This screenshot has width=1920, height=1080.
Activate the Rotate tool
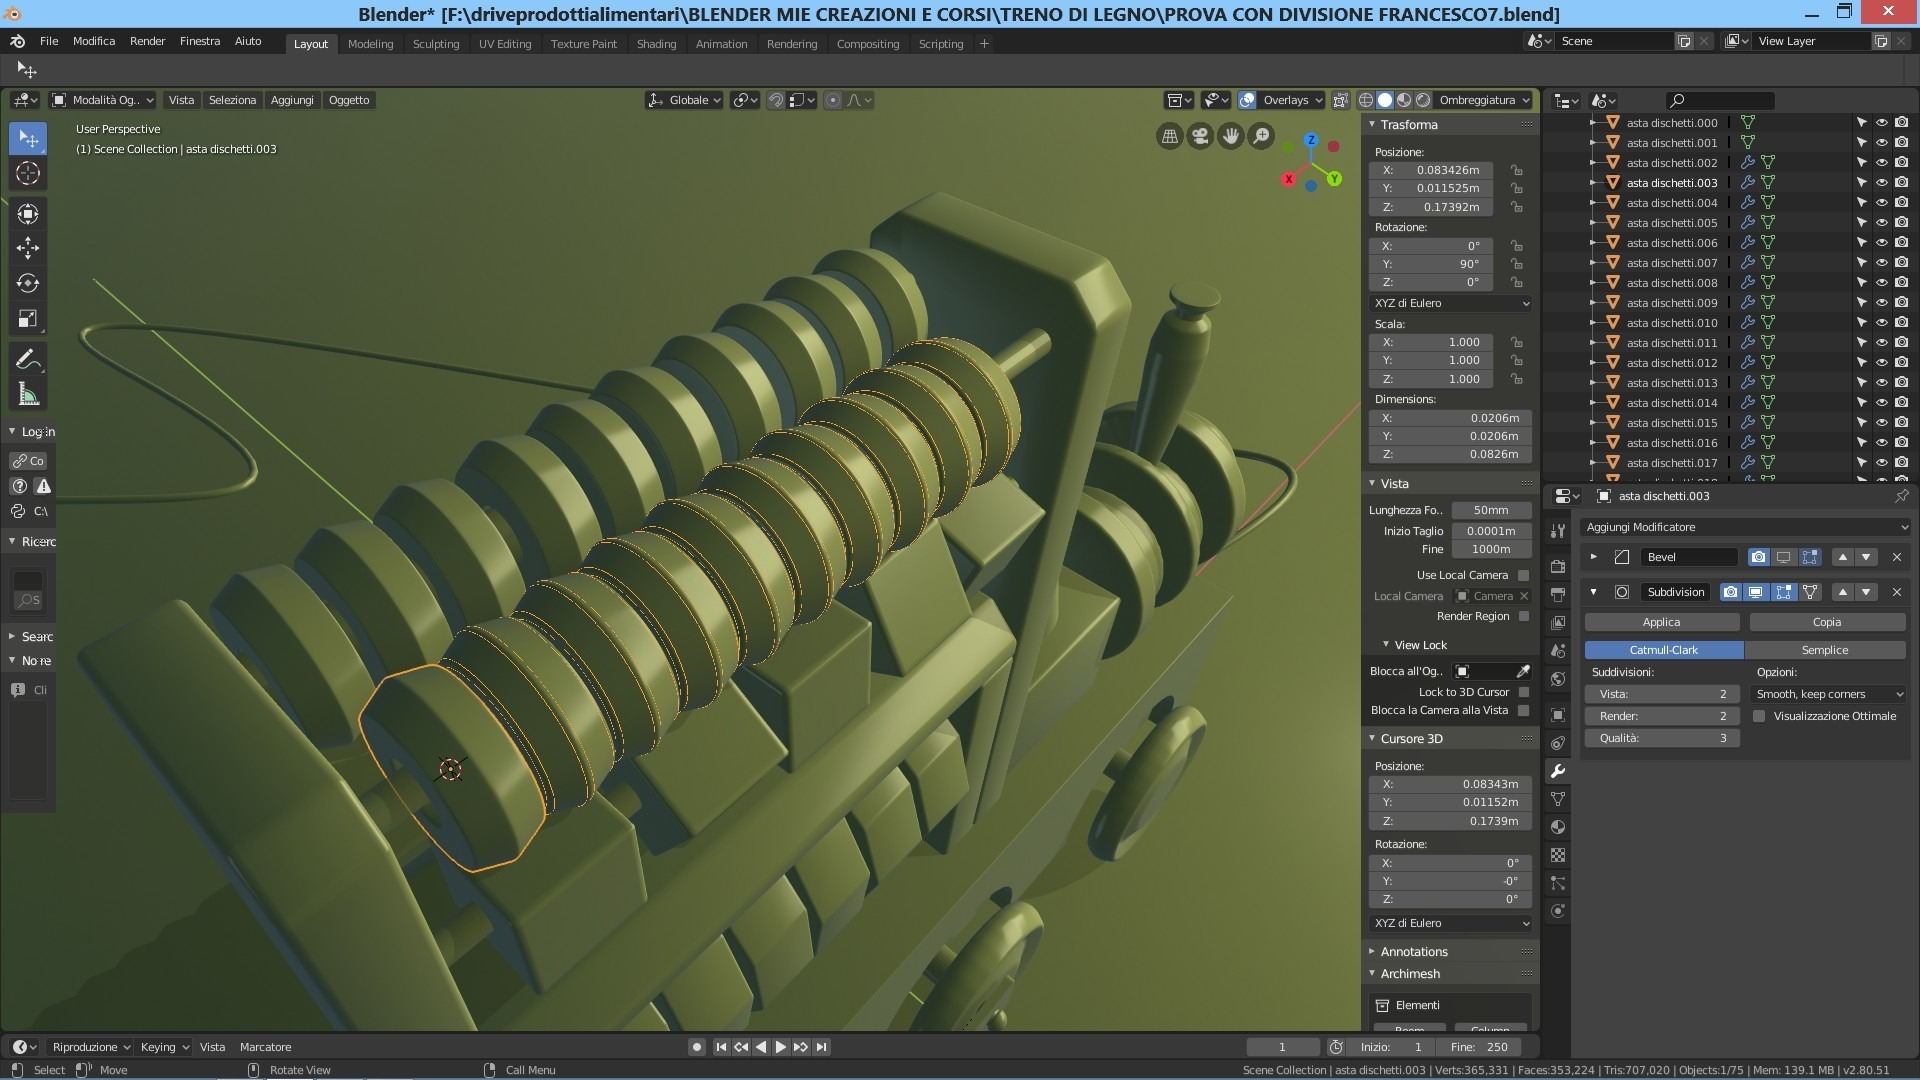28,283
